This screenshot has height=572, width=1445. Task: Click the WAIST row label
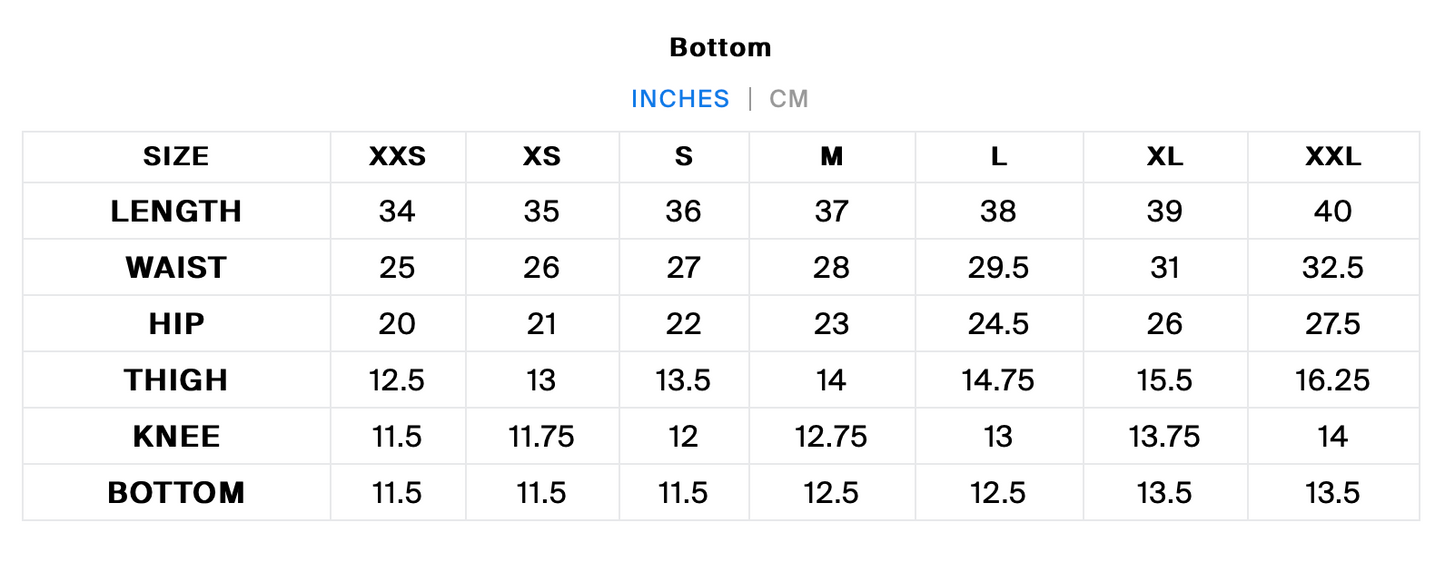point(176,268)
